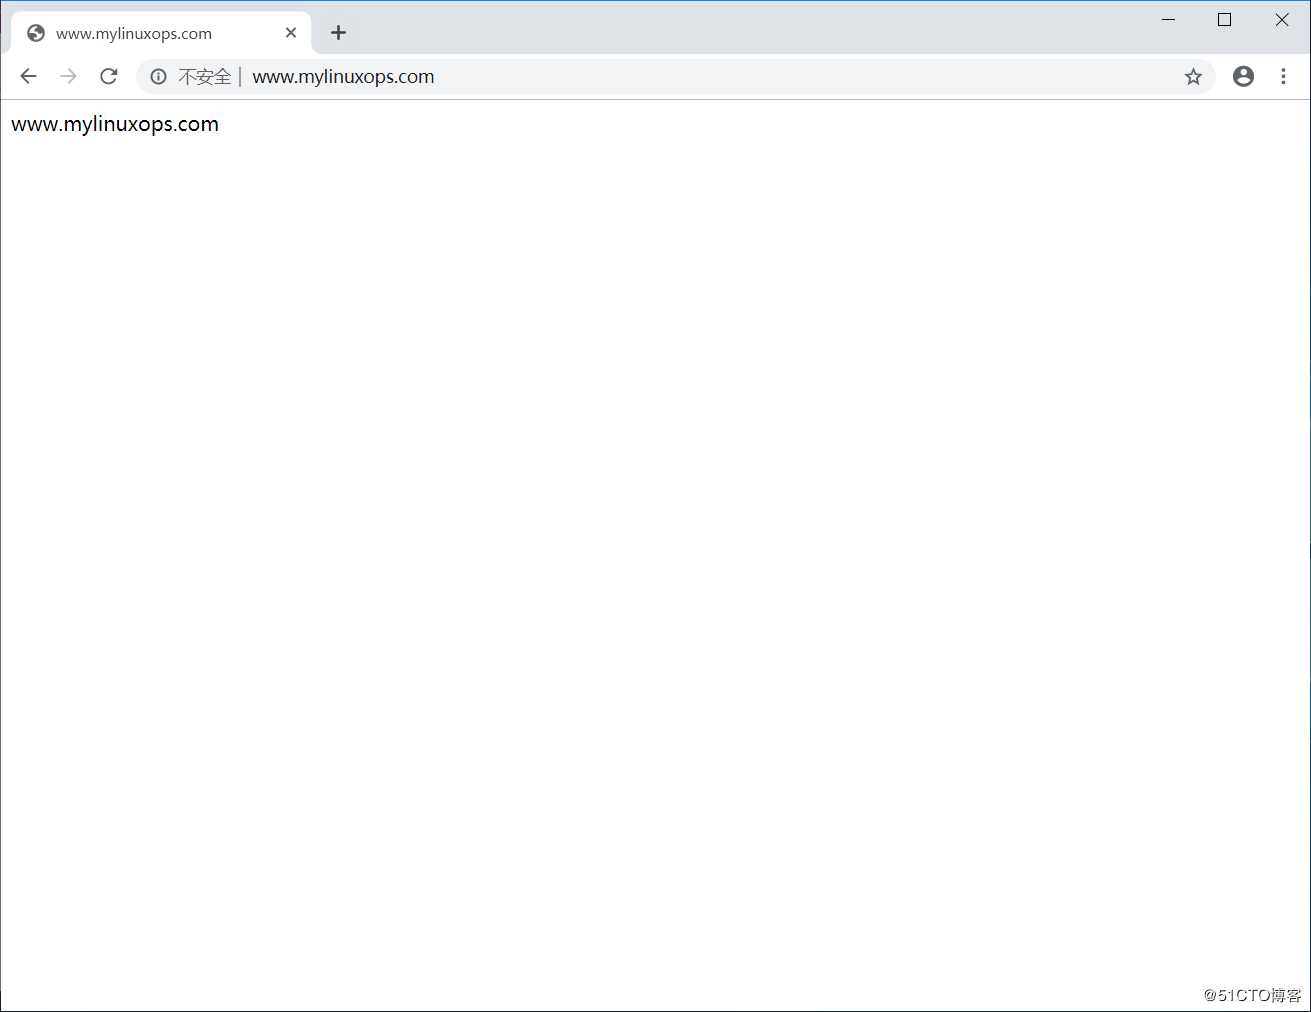Click the forward navigation arrow
This screenshot has height=1012, width=1311.
68,76
